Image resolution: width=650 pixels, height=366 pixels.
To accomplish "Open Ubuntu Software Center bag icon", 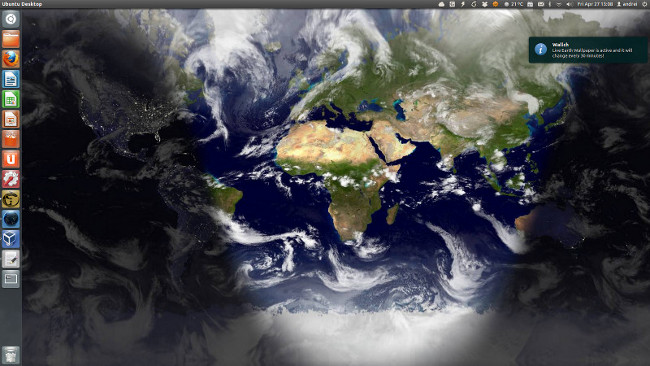I will click(x=11, y=139).
